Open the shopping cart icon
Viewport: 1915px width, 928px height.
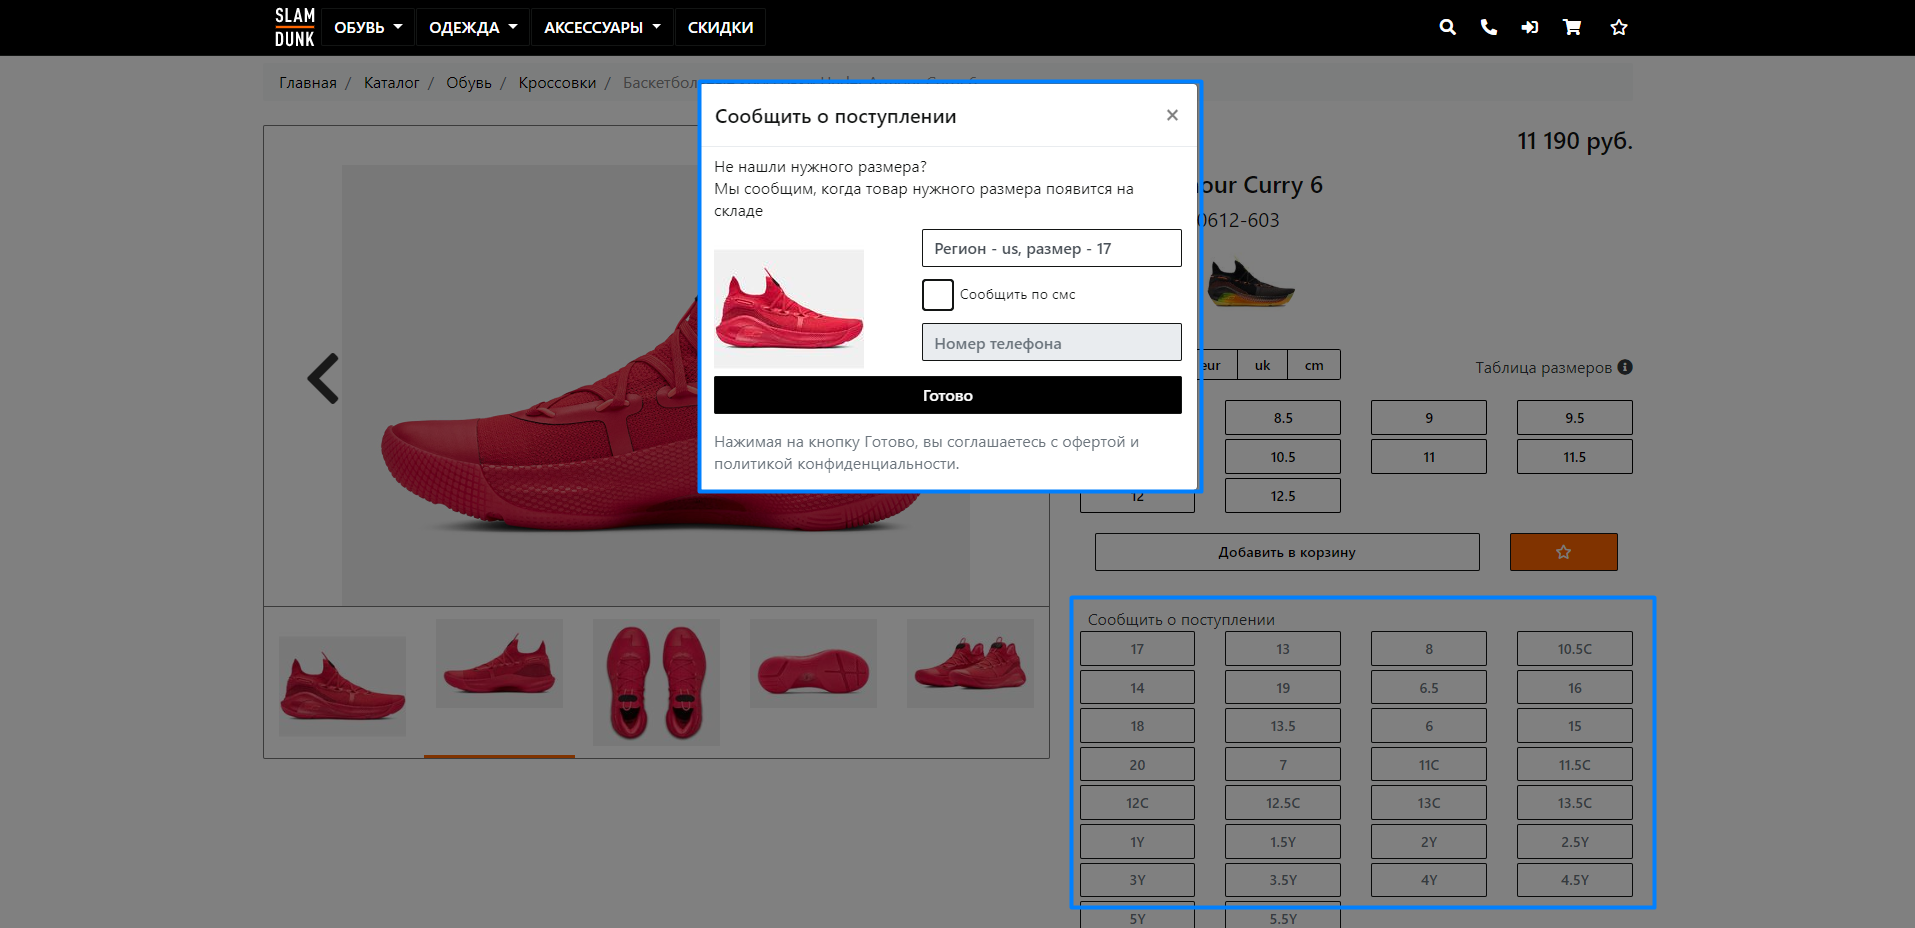(x=1572, y=27)
